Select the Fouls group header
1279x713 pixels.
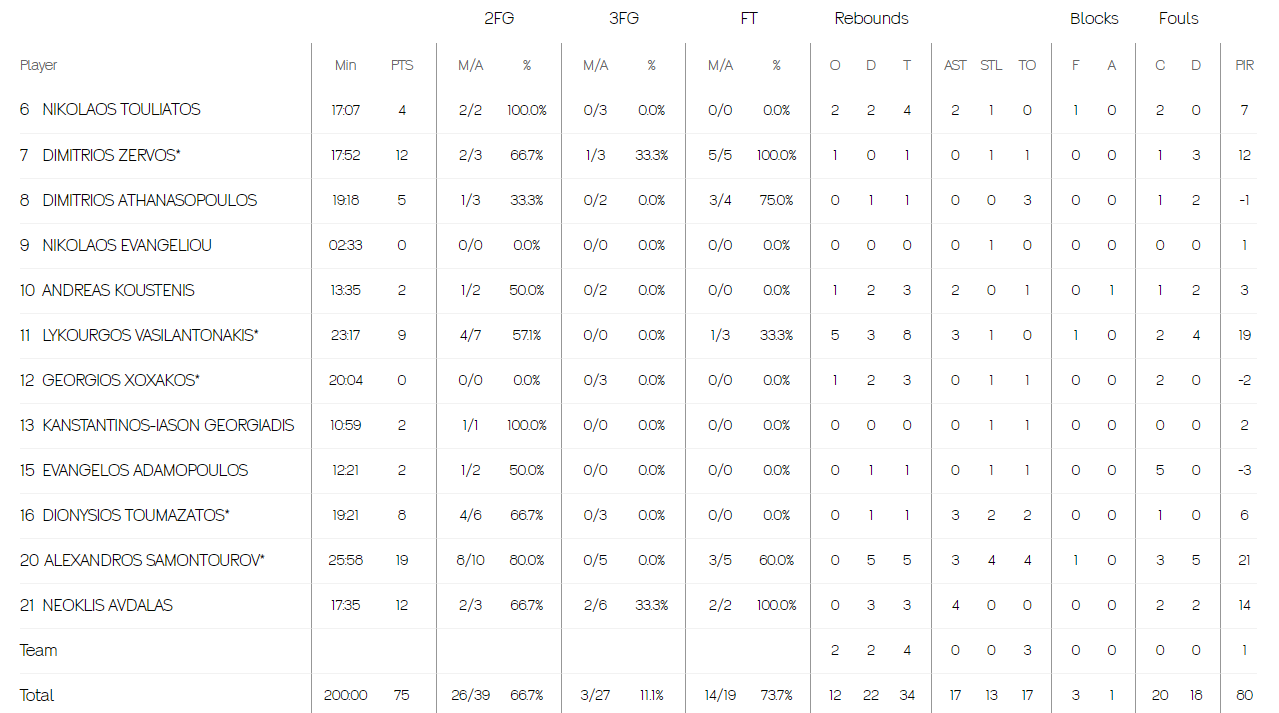tap(1178, 18)
